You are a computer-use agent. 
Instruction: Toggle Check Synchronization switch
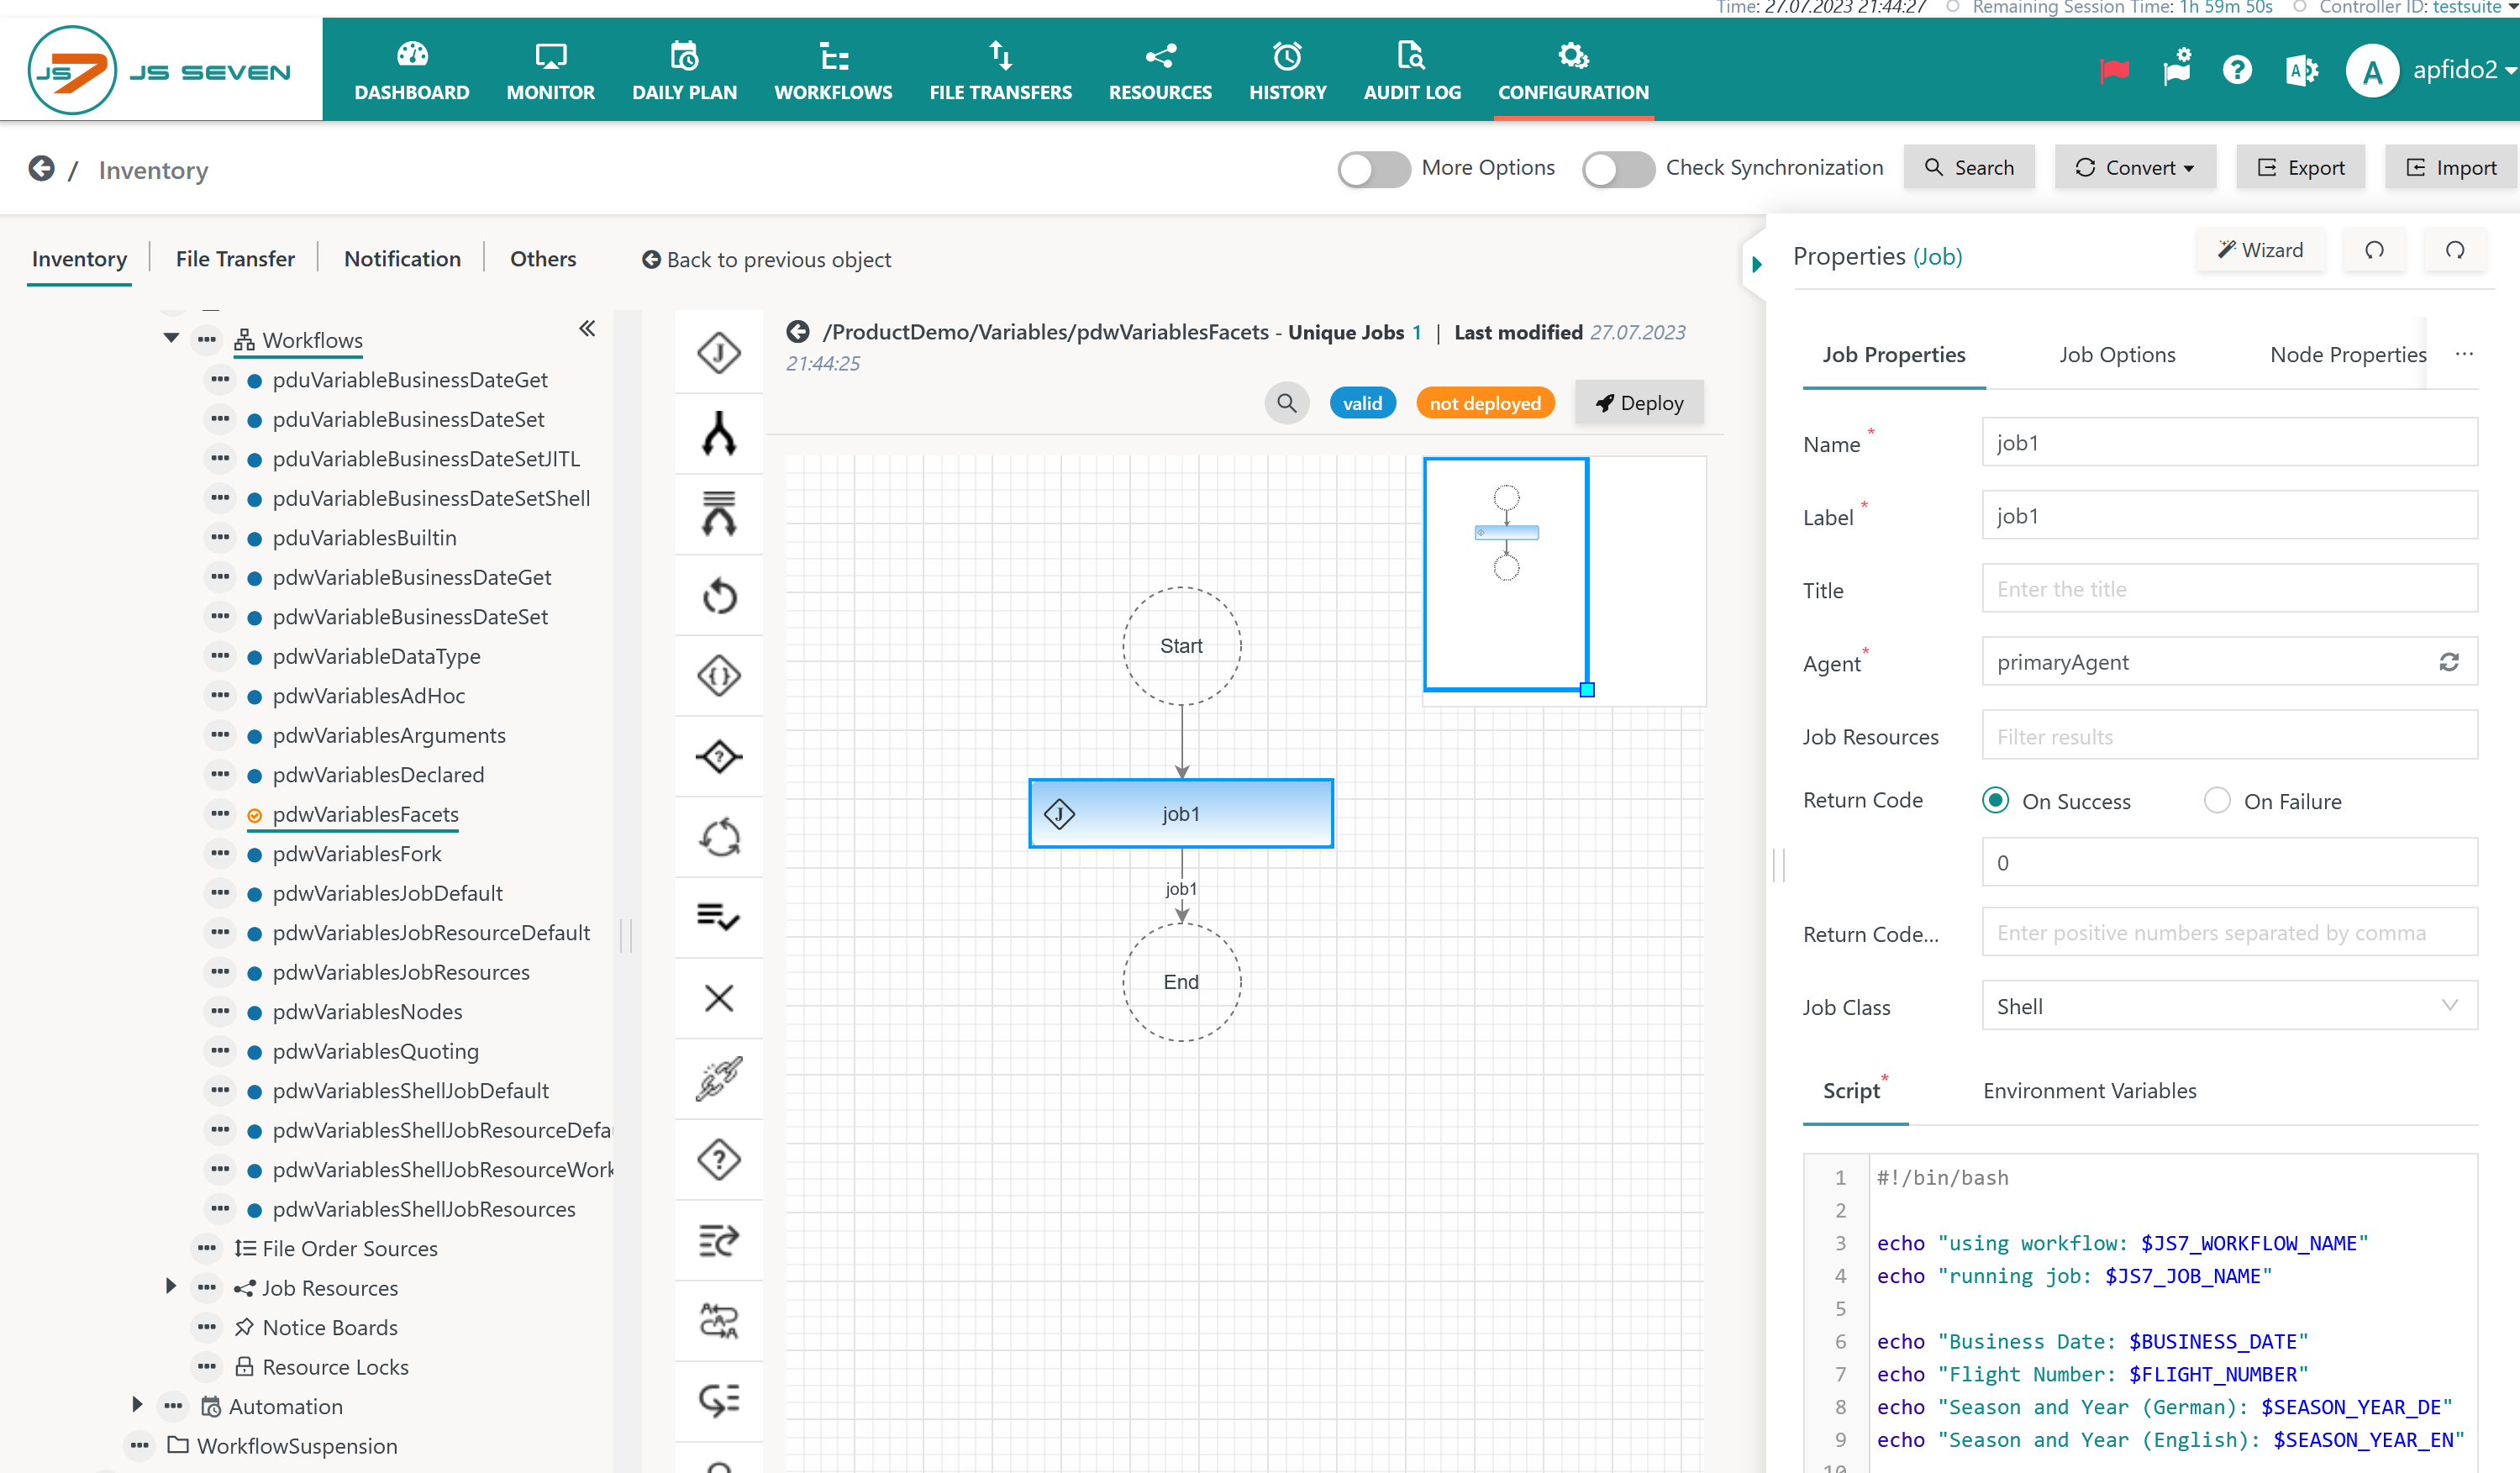[1618, 169]
